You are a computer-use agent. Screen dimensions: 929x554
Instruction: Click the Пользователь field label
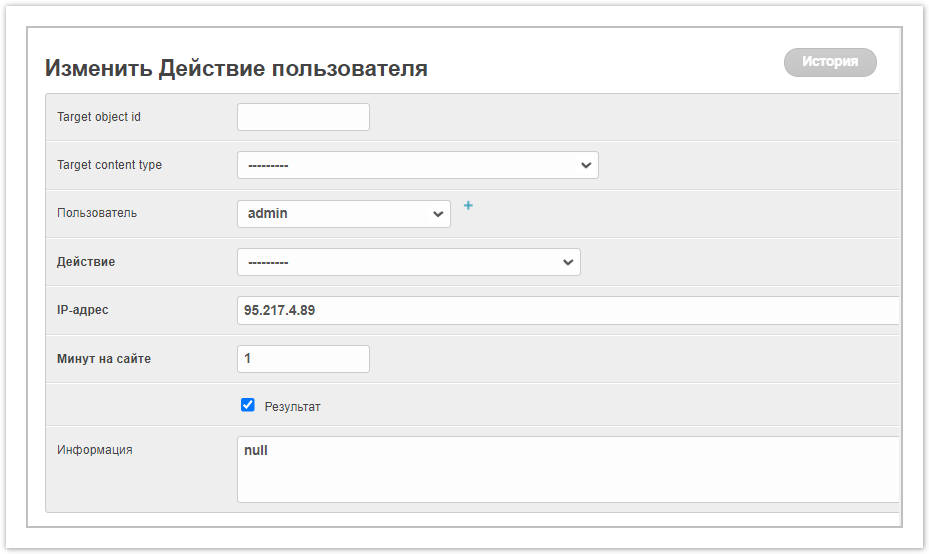coord(97,213)
